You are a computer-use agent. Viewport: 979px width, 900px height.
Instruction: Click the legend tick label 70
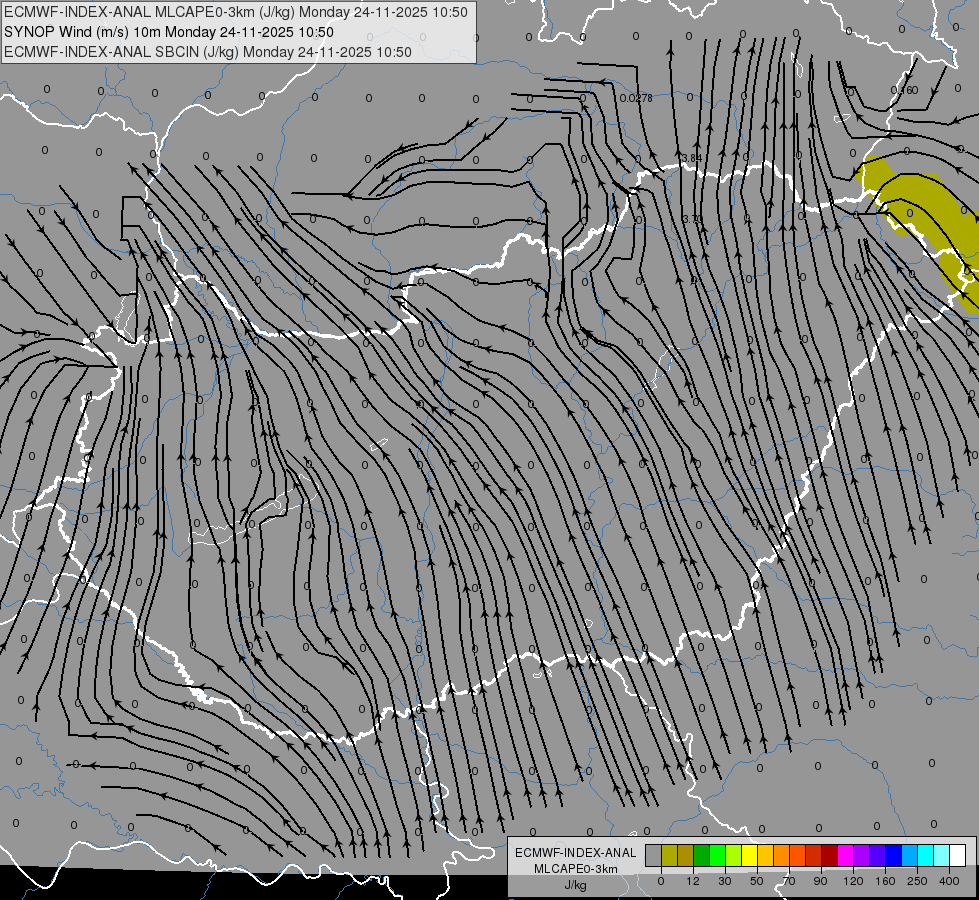pos(789,881)
